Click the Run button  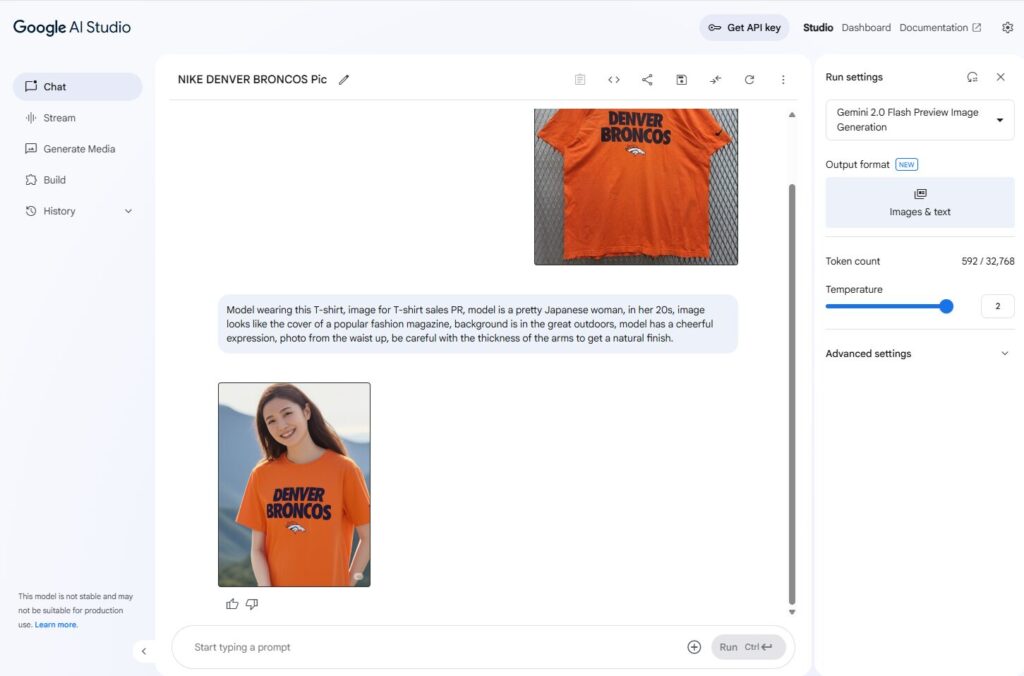tap(748, 647)
